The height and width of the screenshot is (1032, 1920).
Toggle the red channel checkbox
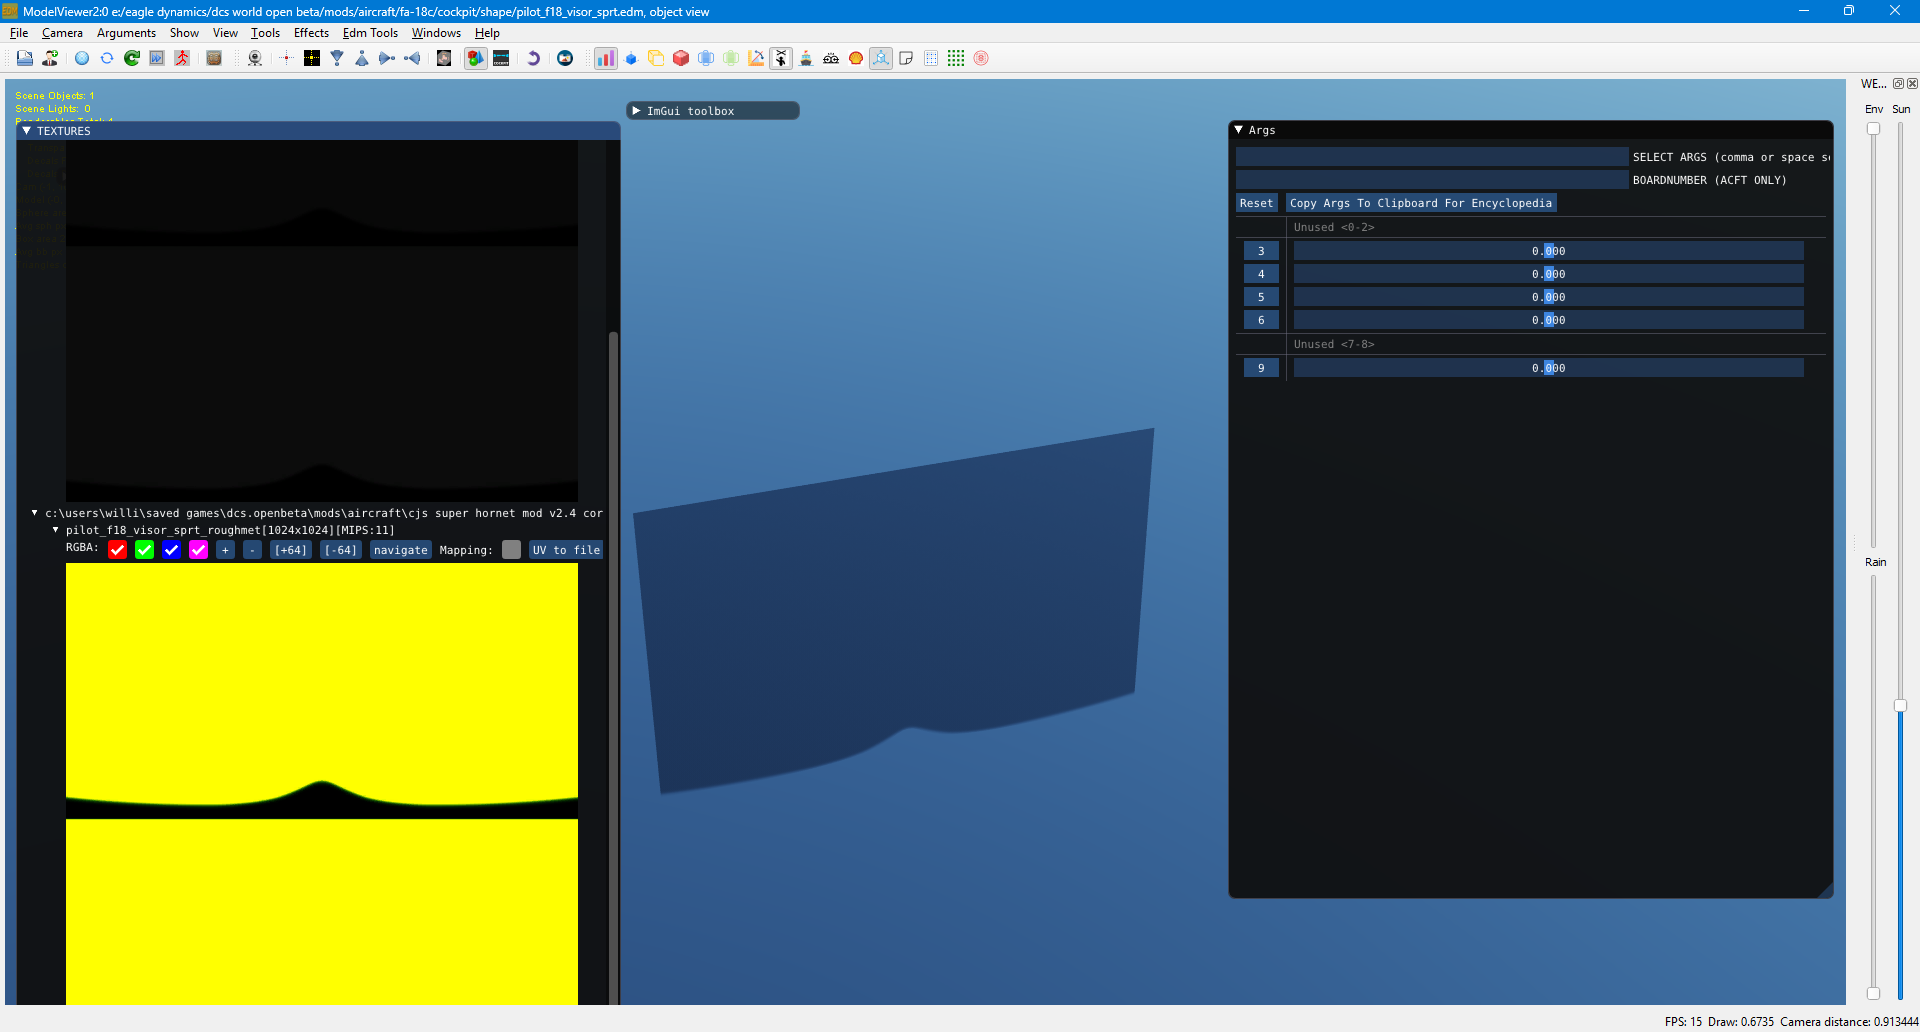(x=118, y=550)
